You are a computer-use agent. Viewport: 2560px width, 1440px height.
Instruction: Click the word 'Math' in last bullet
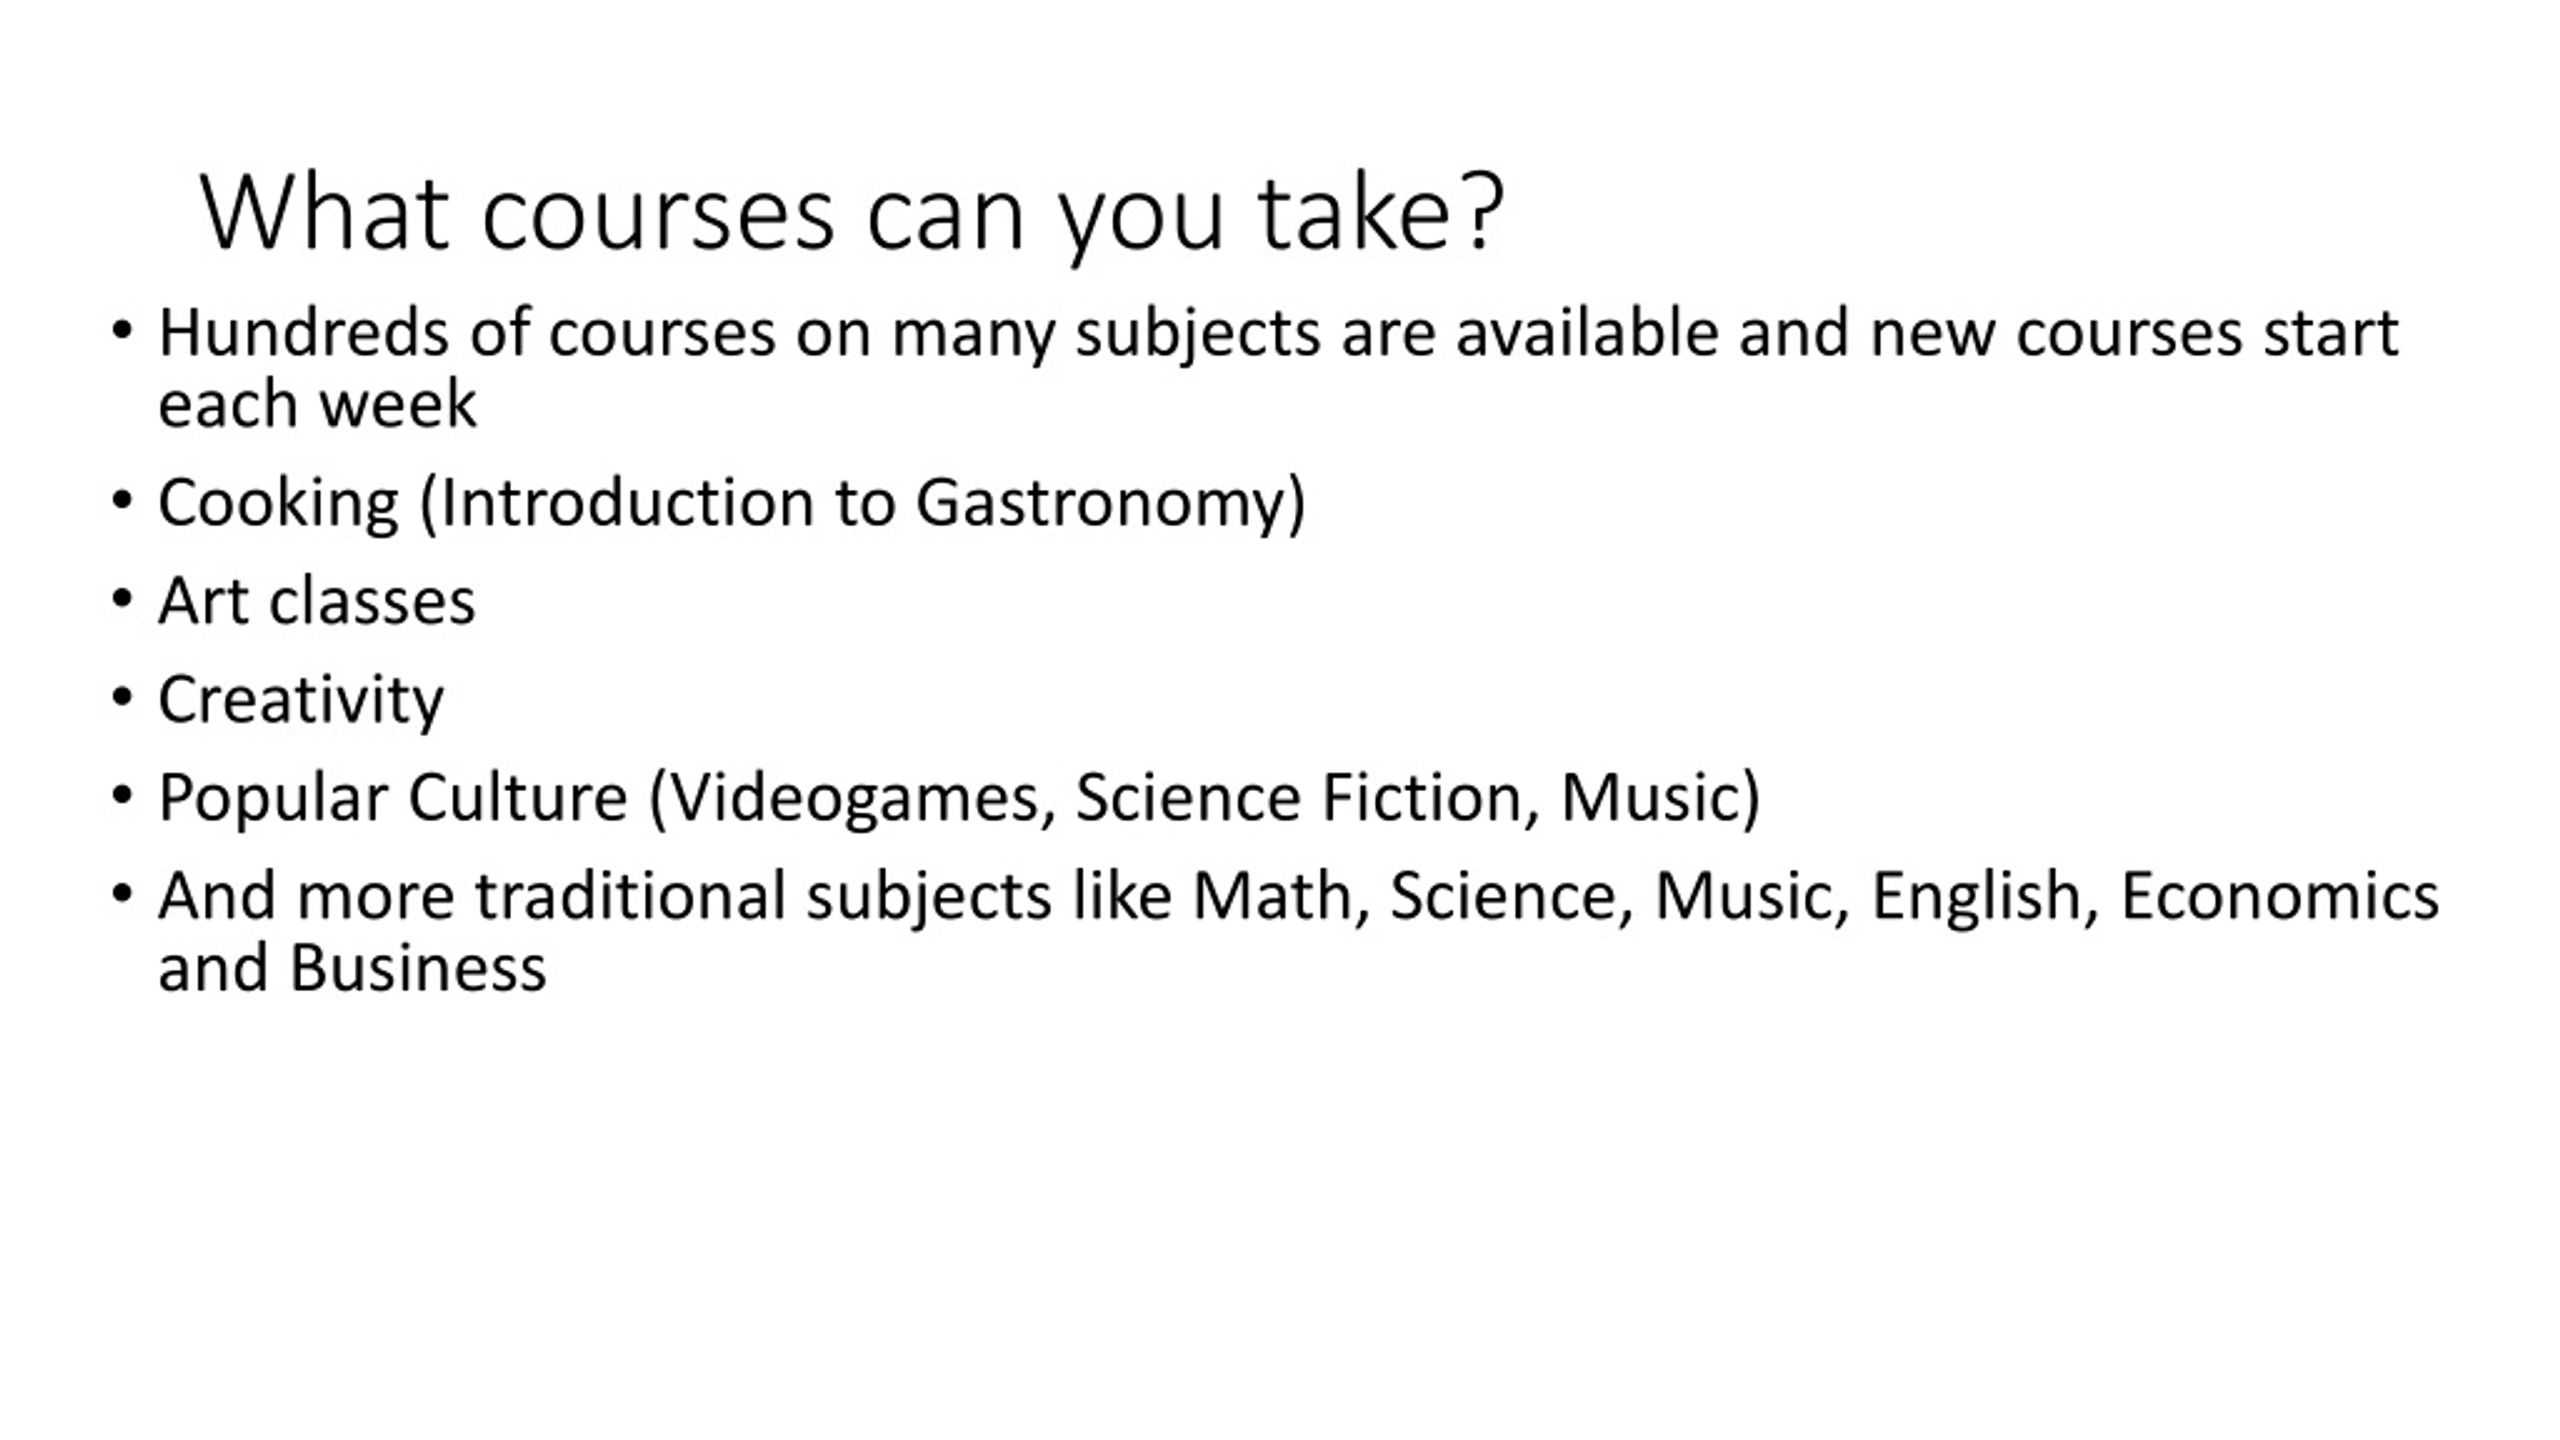tap(1272, 895)
